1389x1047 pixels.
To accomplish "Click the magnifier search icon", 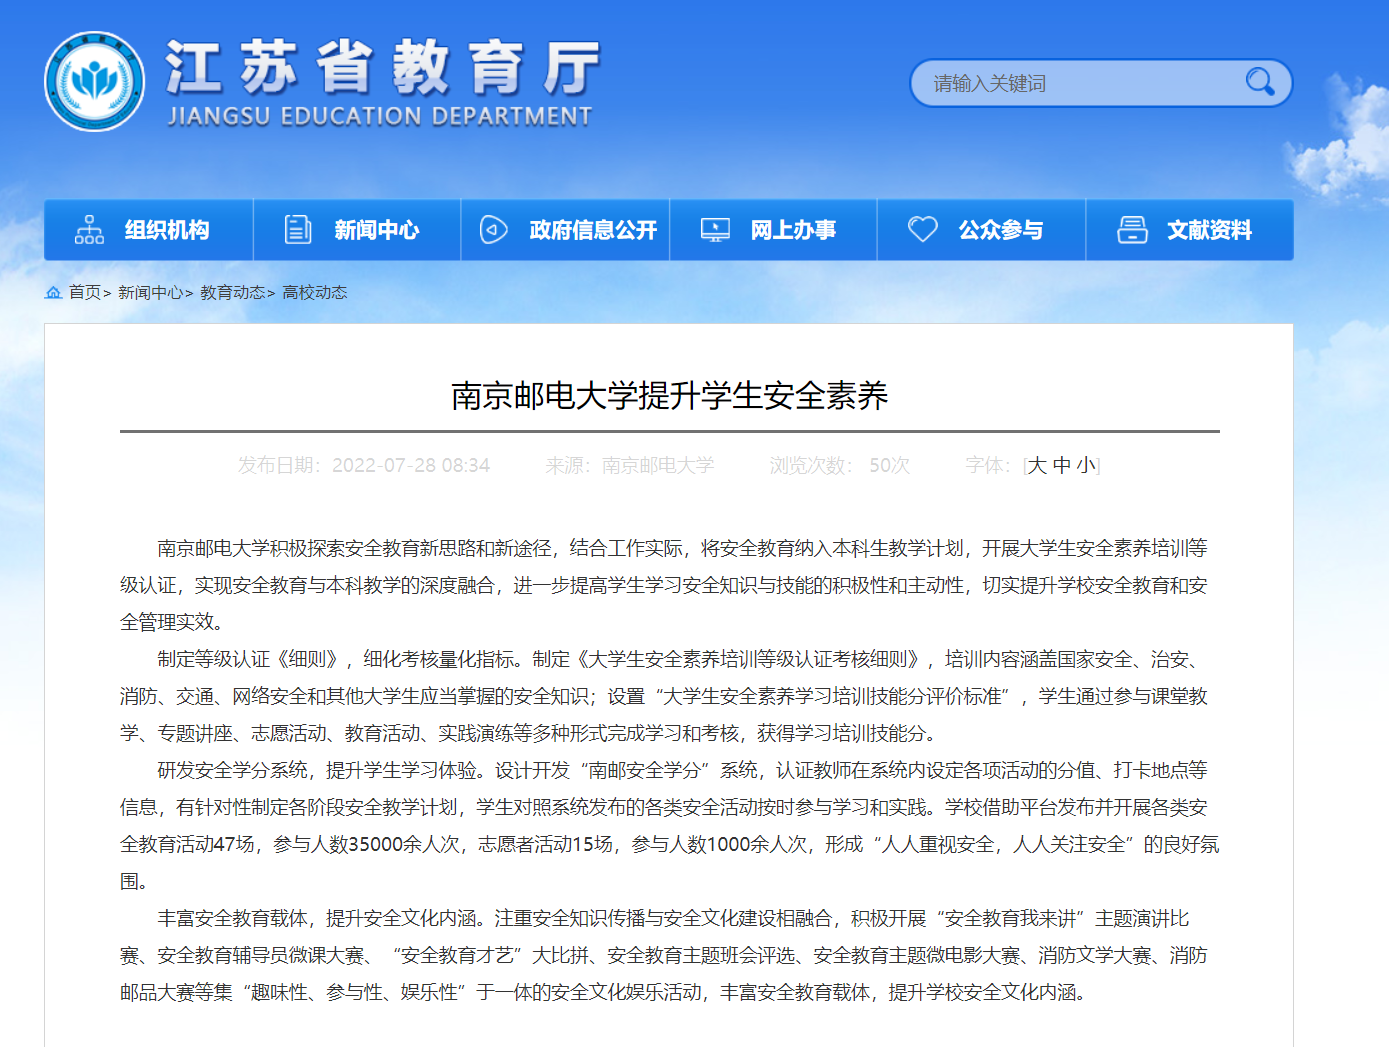I will (x=1259, y=82).
